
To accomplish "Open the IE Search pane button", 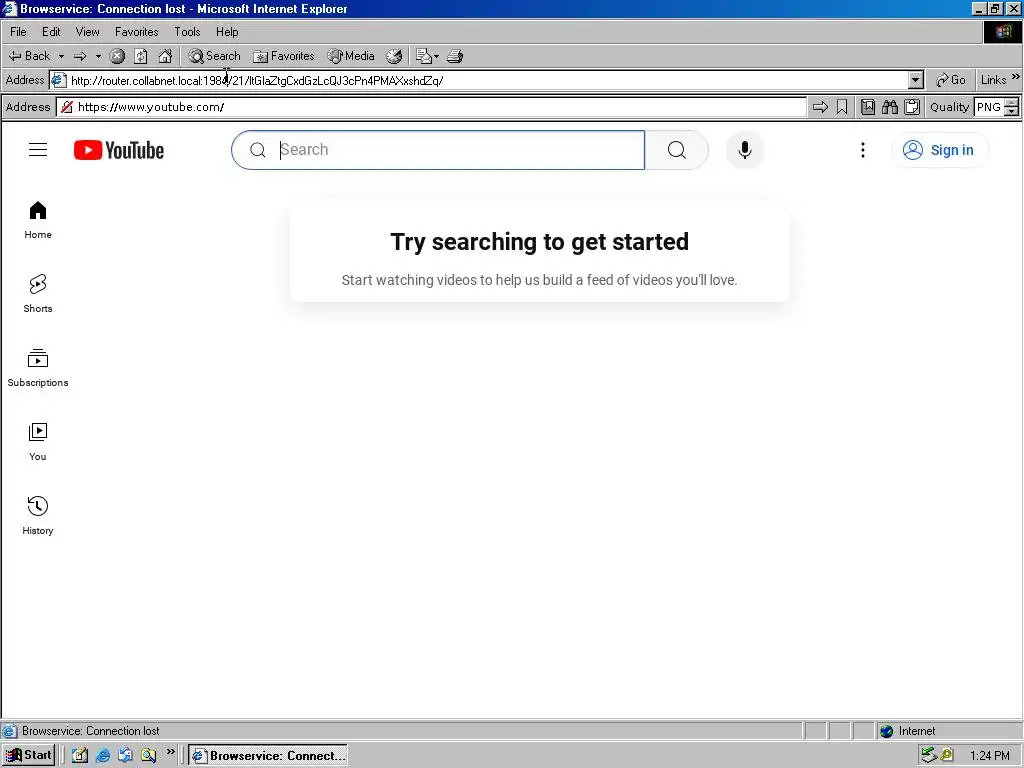I will (214, 56).
